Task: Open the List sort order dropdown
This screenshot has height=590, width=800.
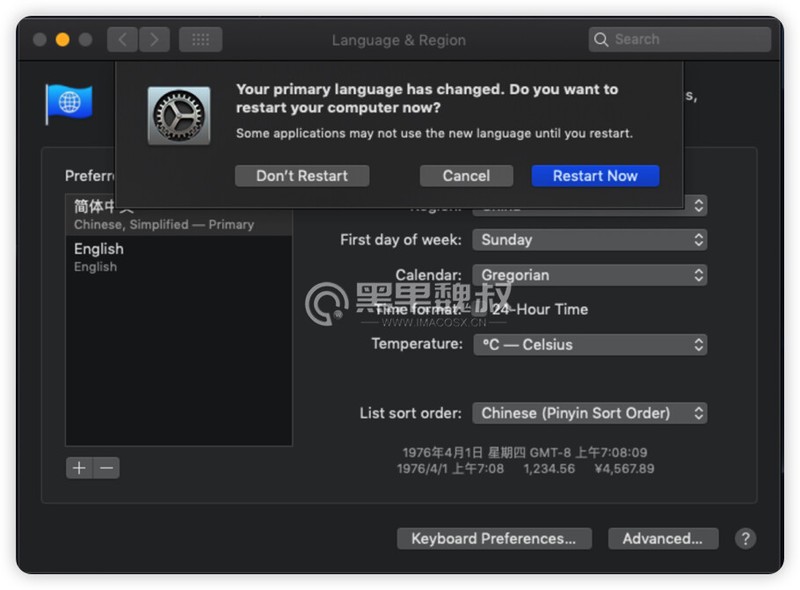Action: click(589, 413)
